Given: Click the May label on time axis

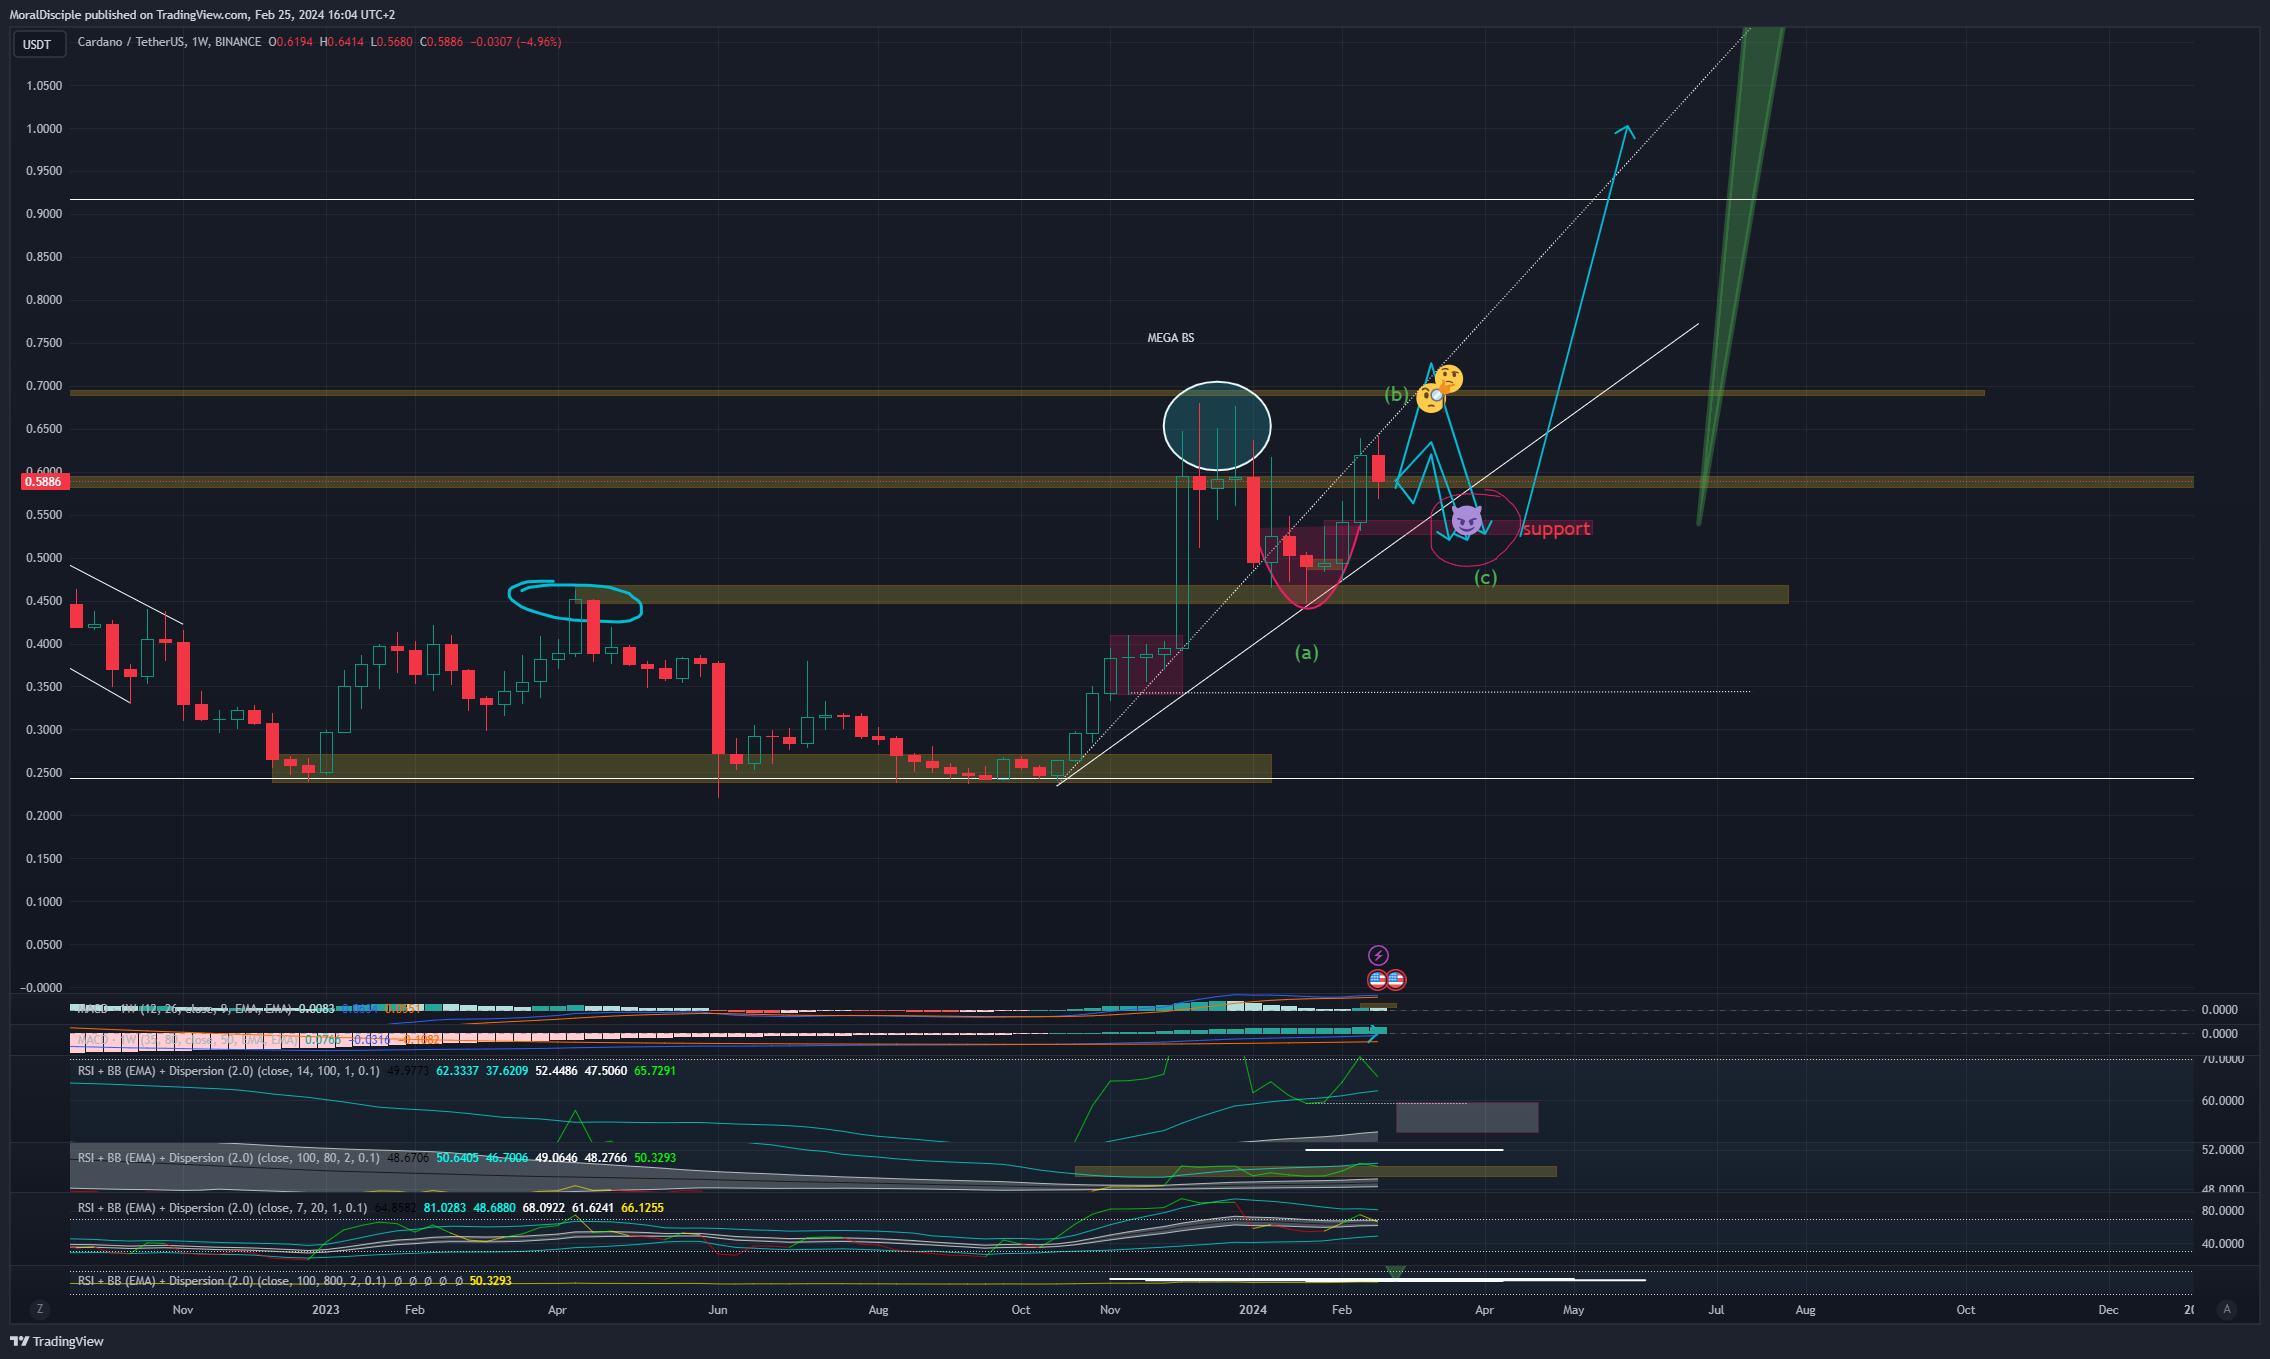Looking at the screenshot, I should [x=1573, y=1310].
